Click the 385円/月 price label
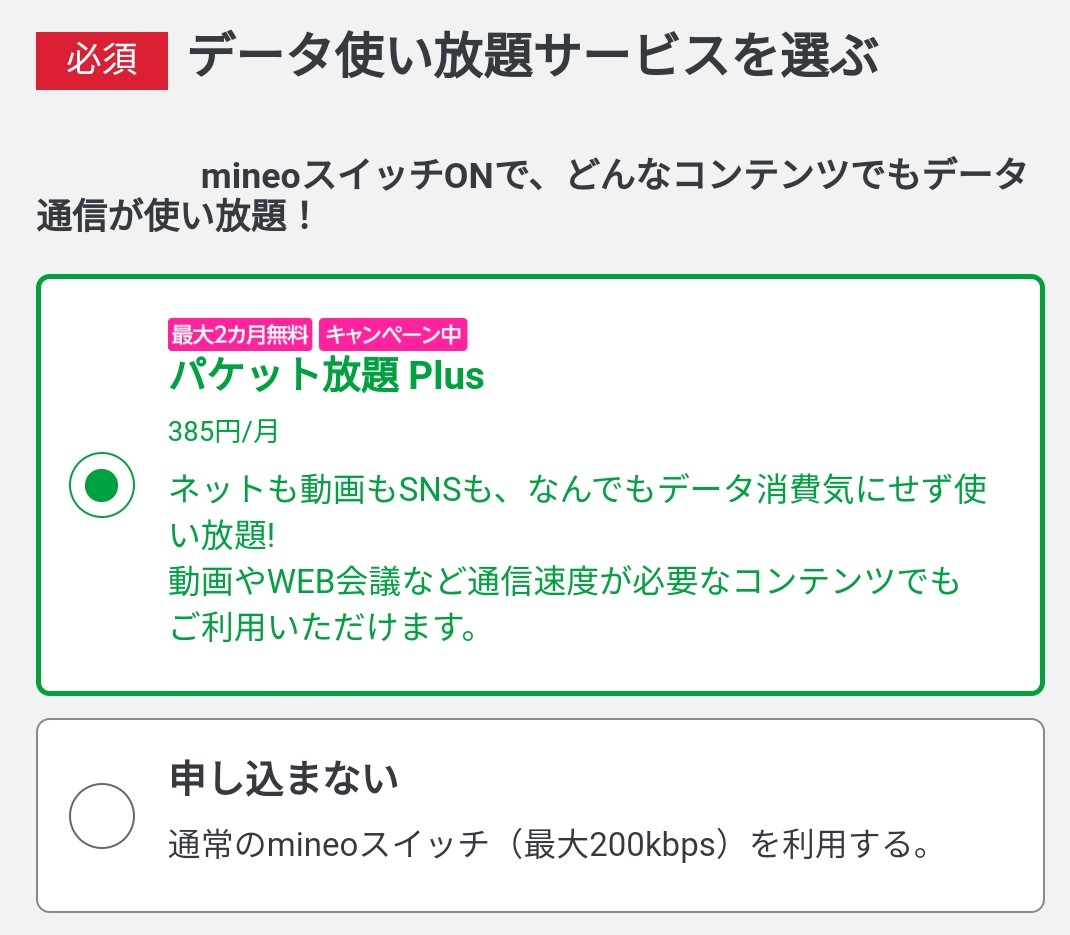 pos(220,431)
